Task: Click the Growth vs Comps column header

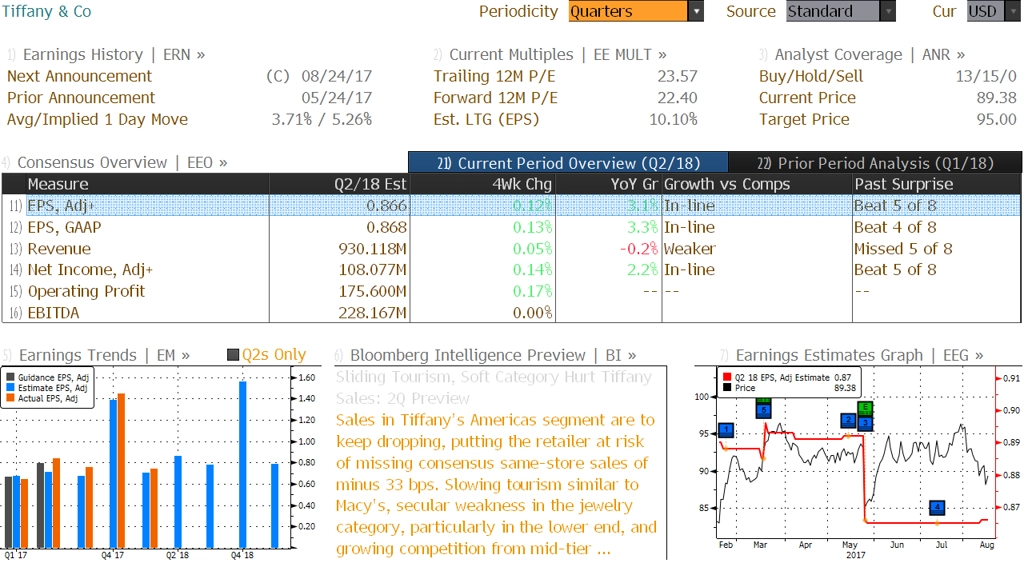Action: (x=757, y=184)
